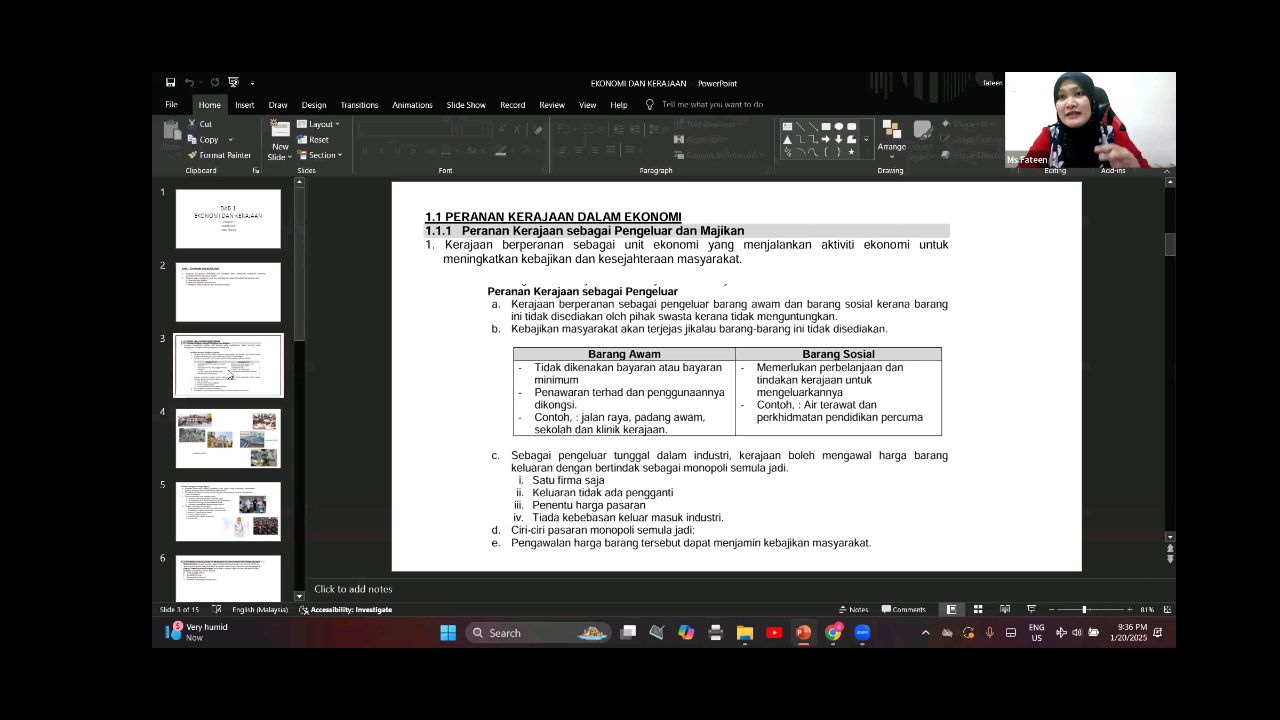This screenshot has width=1280, height=720.
Task: Open Clipboard pane dialog launcher
Action: [255, 171]
